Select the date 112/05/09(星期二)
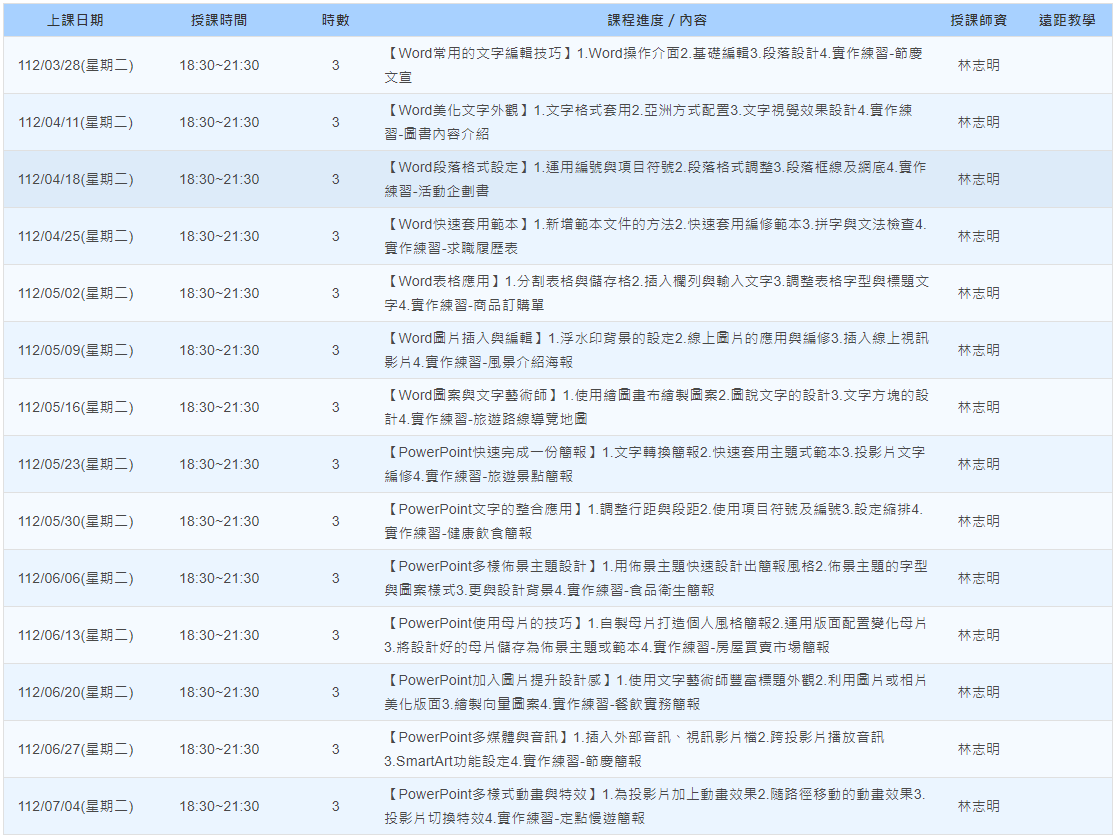Screen dimensions: 1115x836 (75, 350)
